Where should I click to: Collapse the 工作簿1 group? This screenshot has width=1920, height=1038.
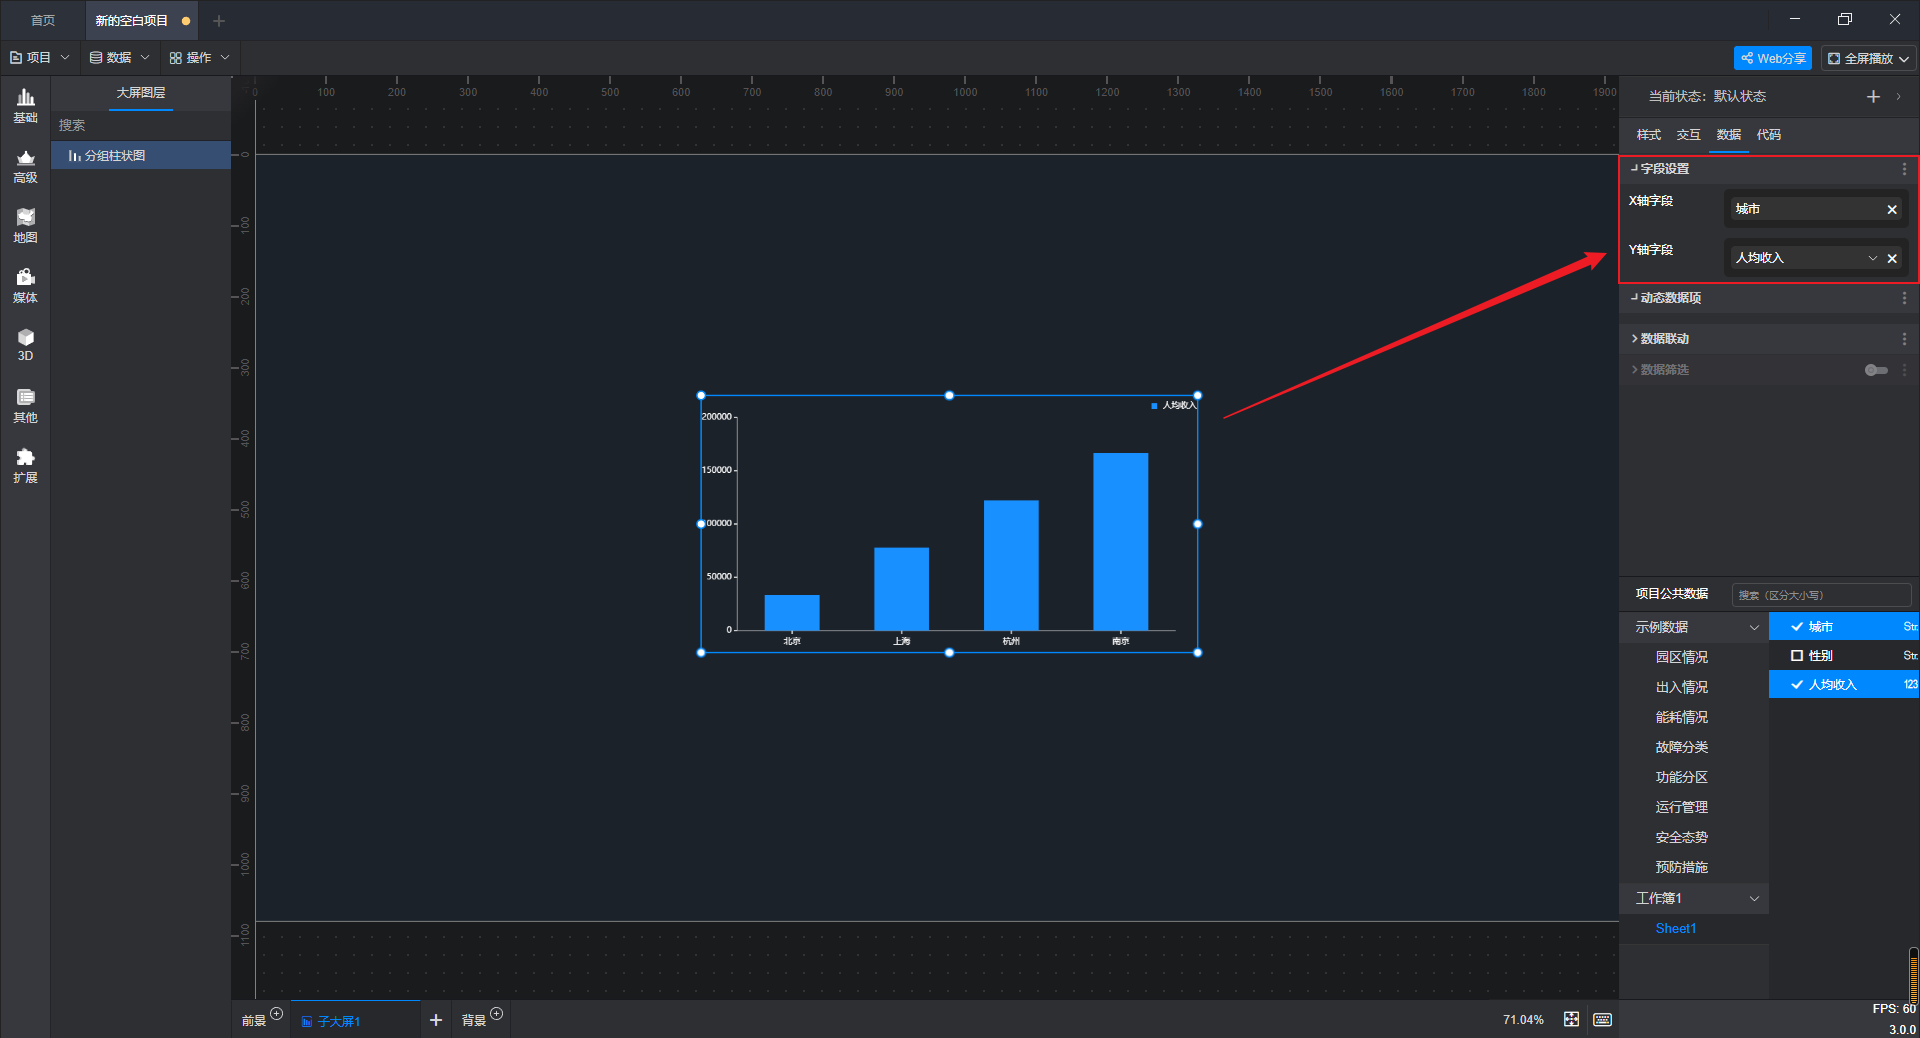1754,898
